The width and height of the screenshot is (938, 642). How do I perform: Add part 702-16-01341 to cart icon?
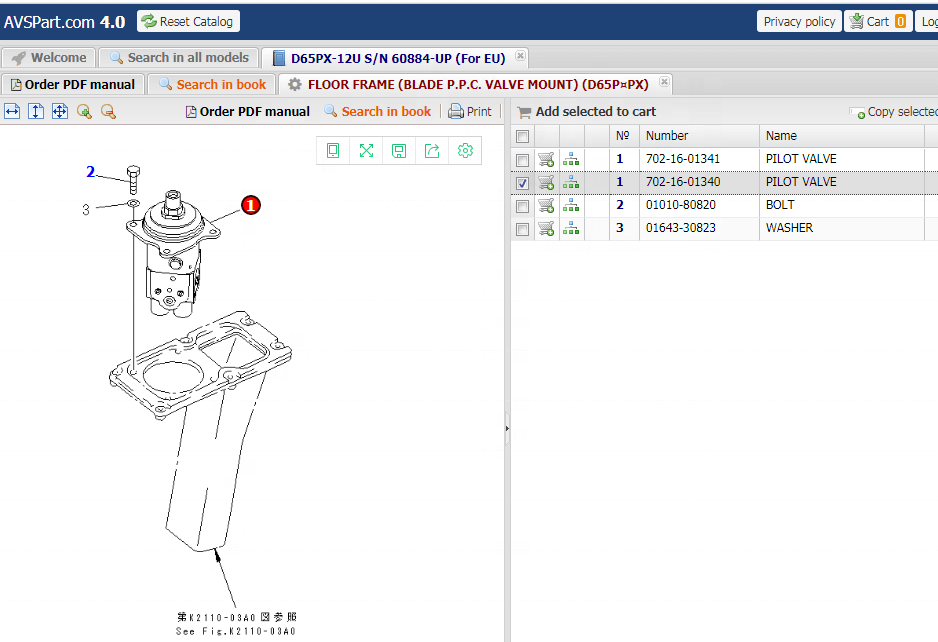[546, 159]
